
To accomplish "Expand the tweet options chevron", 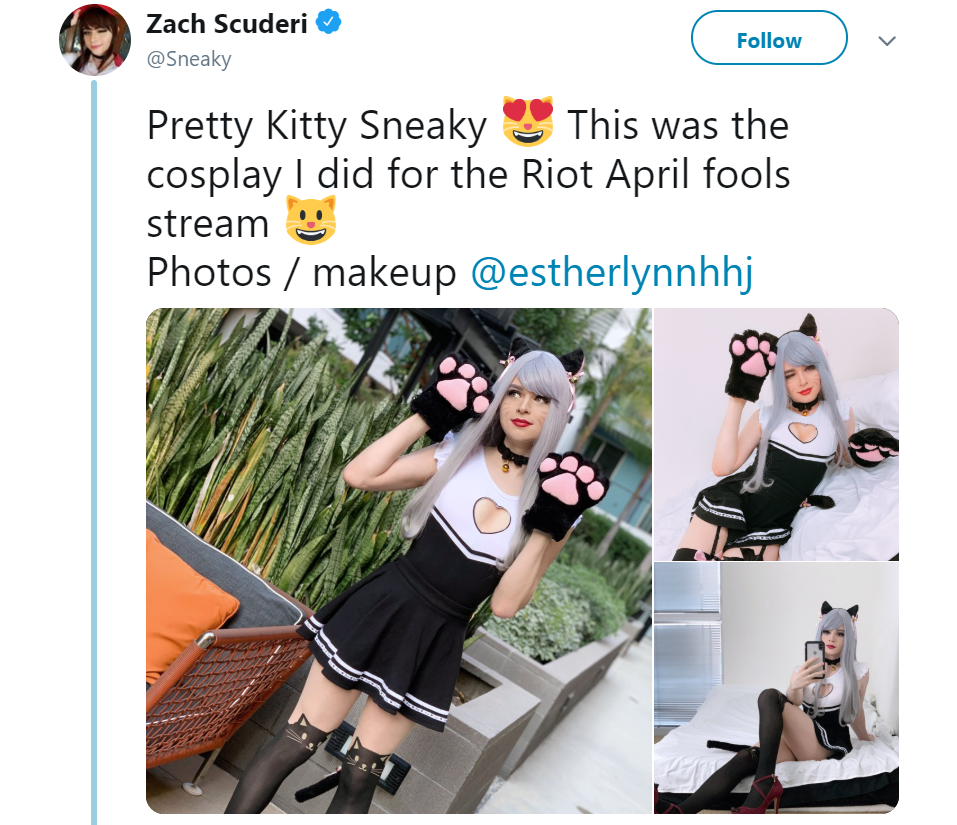I will [886, 41].
